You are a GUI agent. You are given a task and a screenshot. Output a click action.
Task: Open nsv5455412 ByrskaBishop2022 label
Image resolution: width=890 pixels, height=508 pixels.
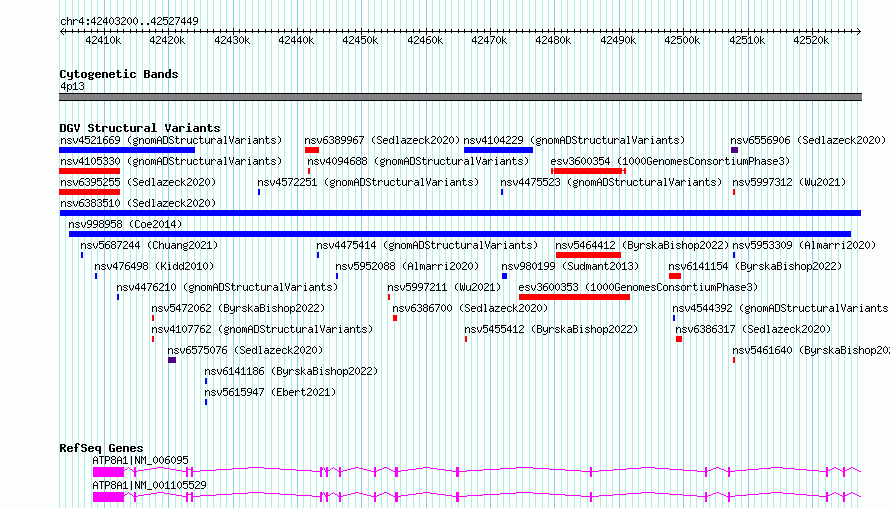tap(551, 329)
